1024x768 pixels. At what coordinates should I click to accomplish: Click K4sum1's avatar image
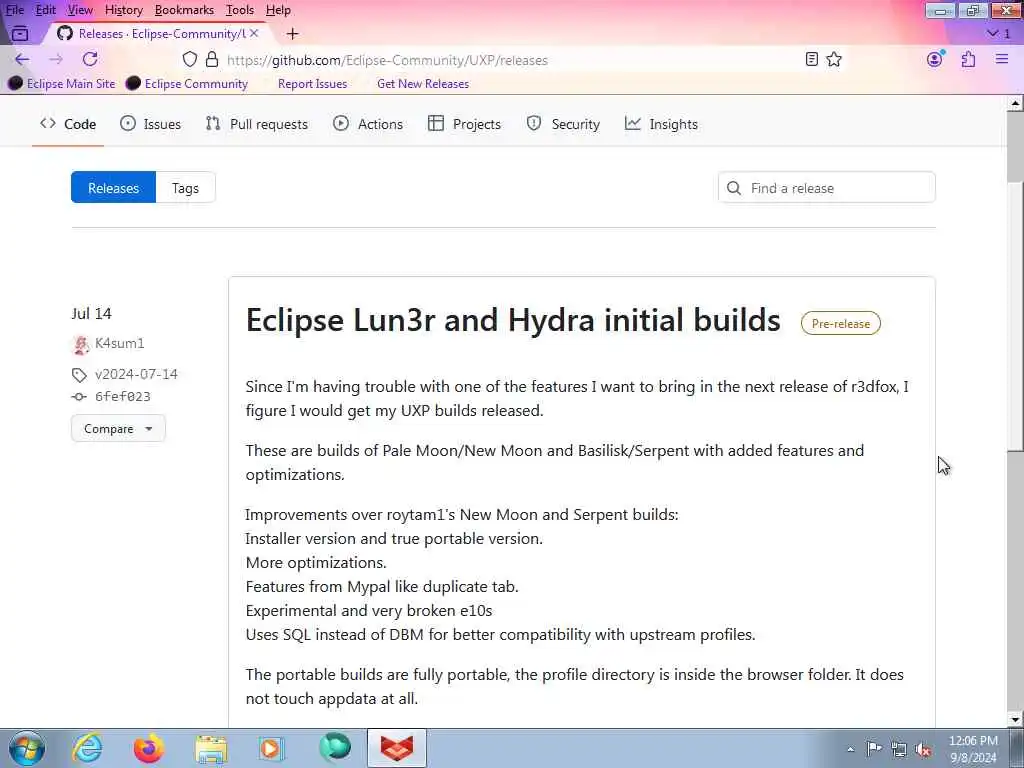click(x=80, y=344)
